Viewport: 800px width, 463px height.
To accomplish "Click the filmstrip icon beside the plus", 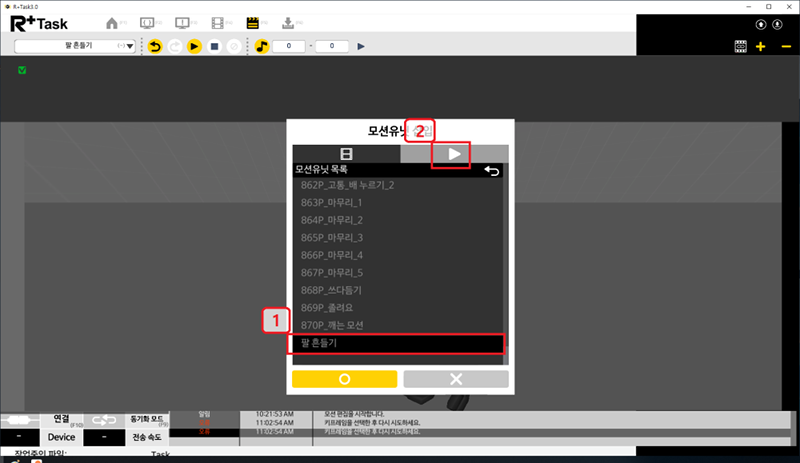I will coord(741,47).
